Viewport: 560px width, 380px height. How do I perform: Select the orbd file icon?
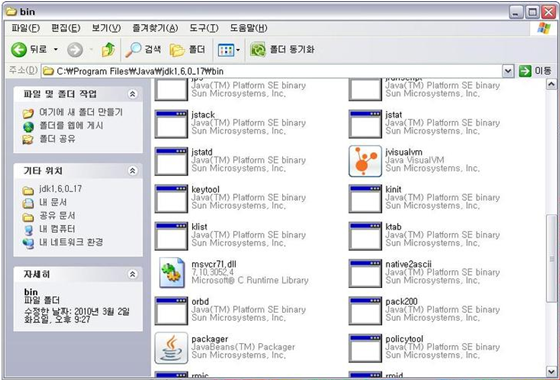click(171, 311)
